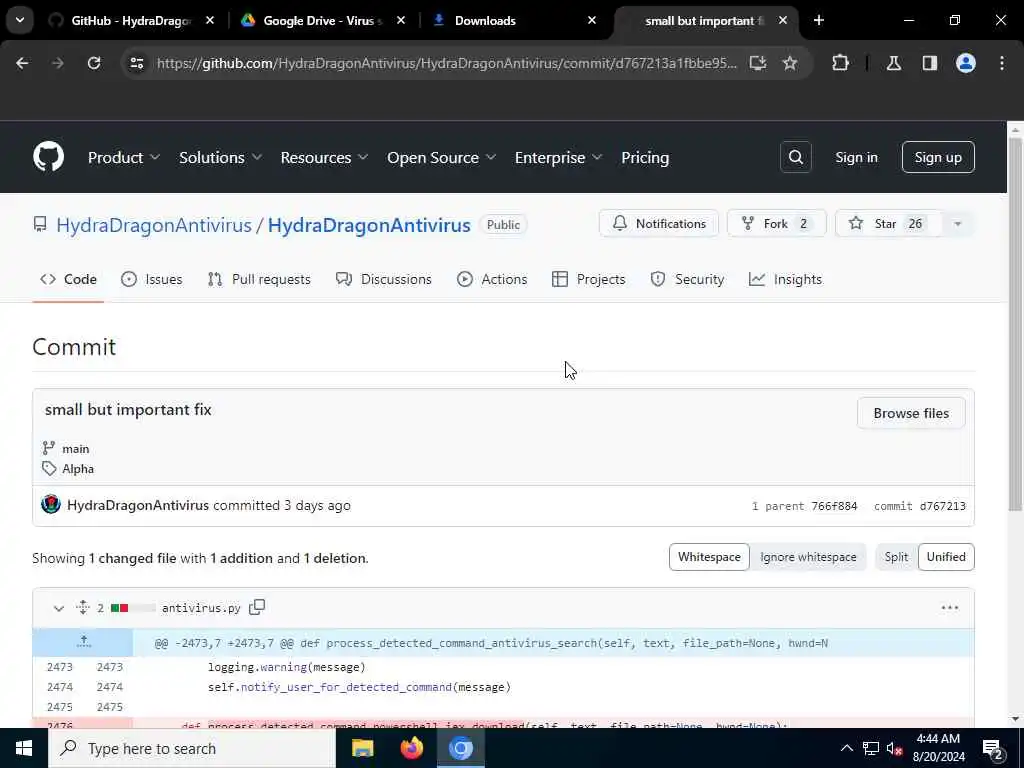The height and width of the screenshot is (768, 1024).
Task: Open the Code repository tab
Action: [x=68, y=280]
